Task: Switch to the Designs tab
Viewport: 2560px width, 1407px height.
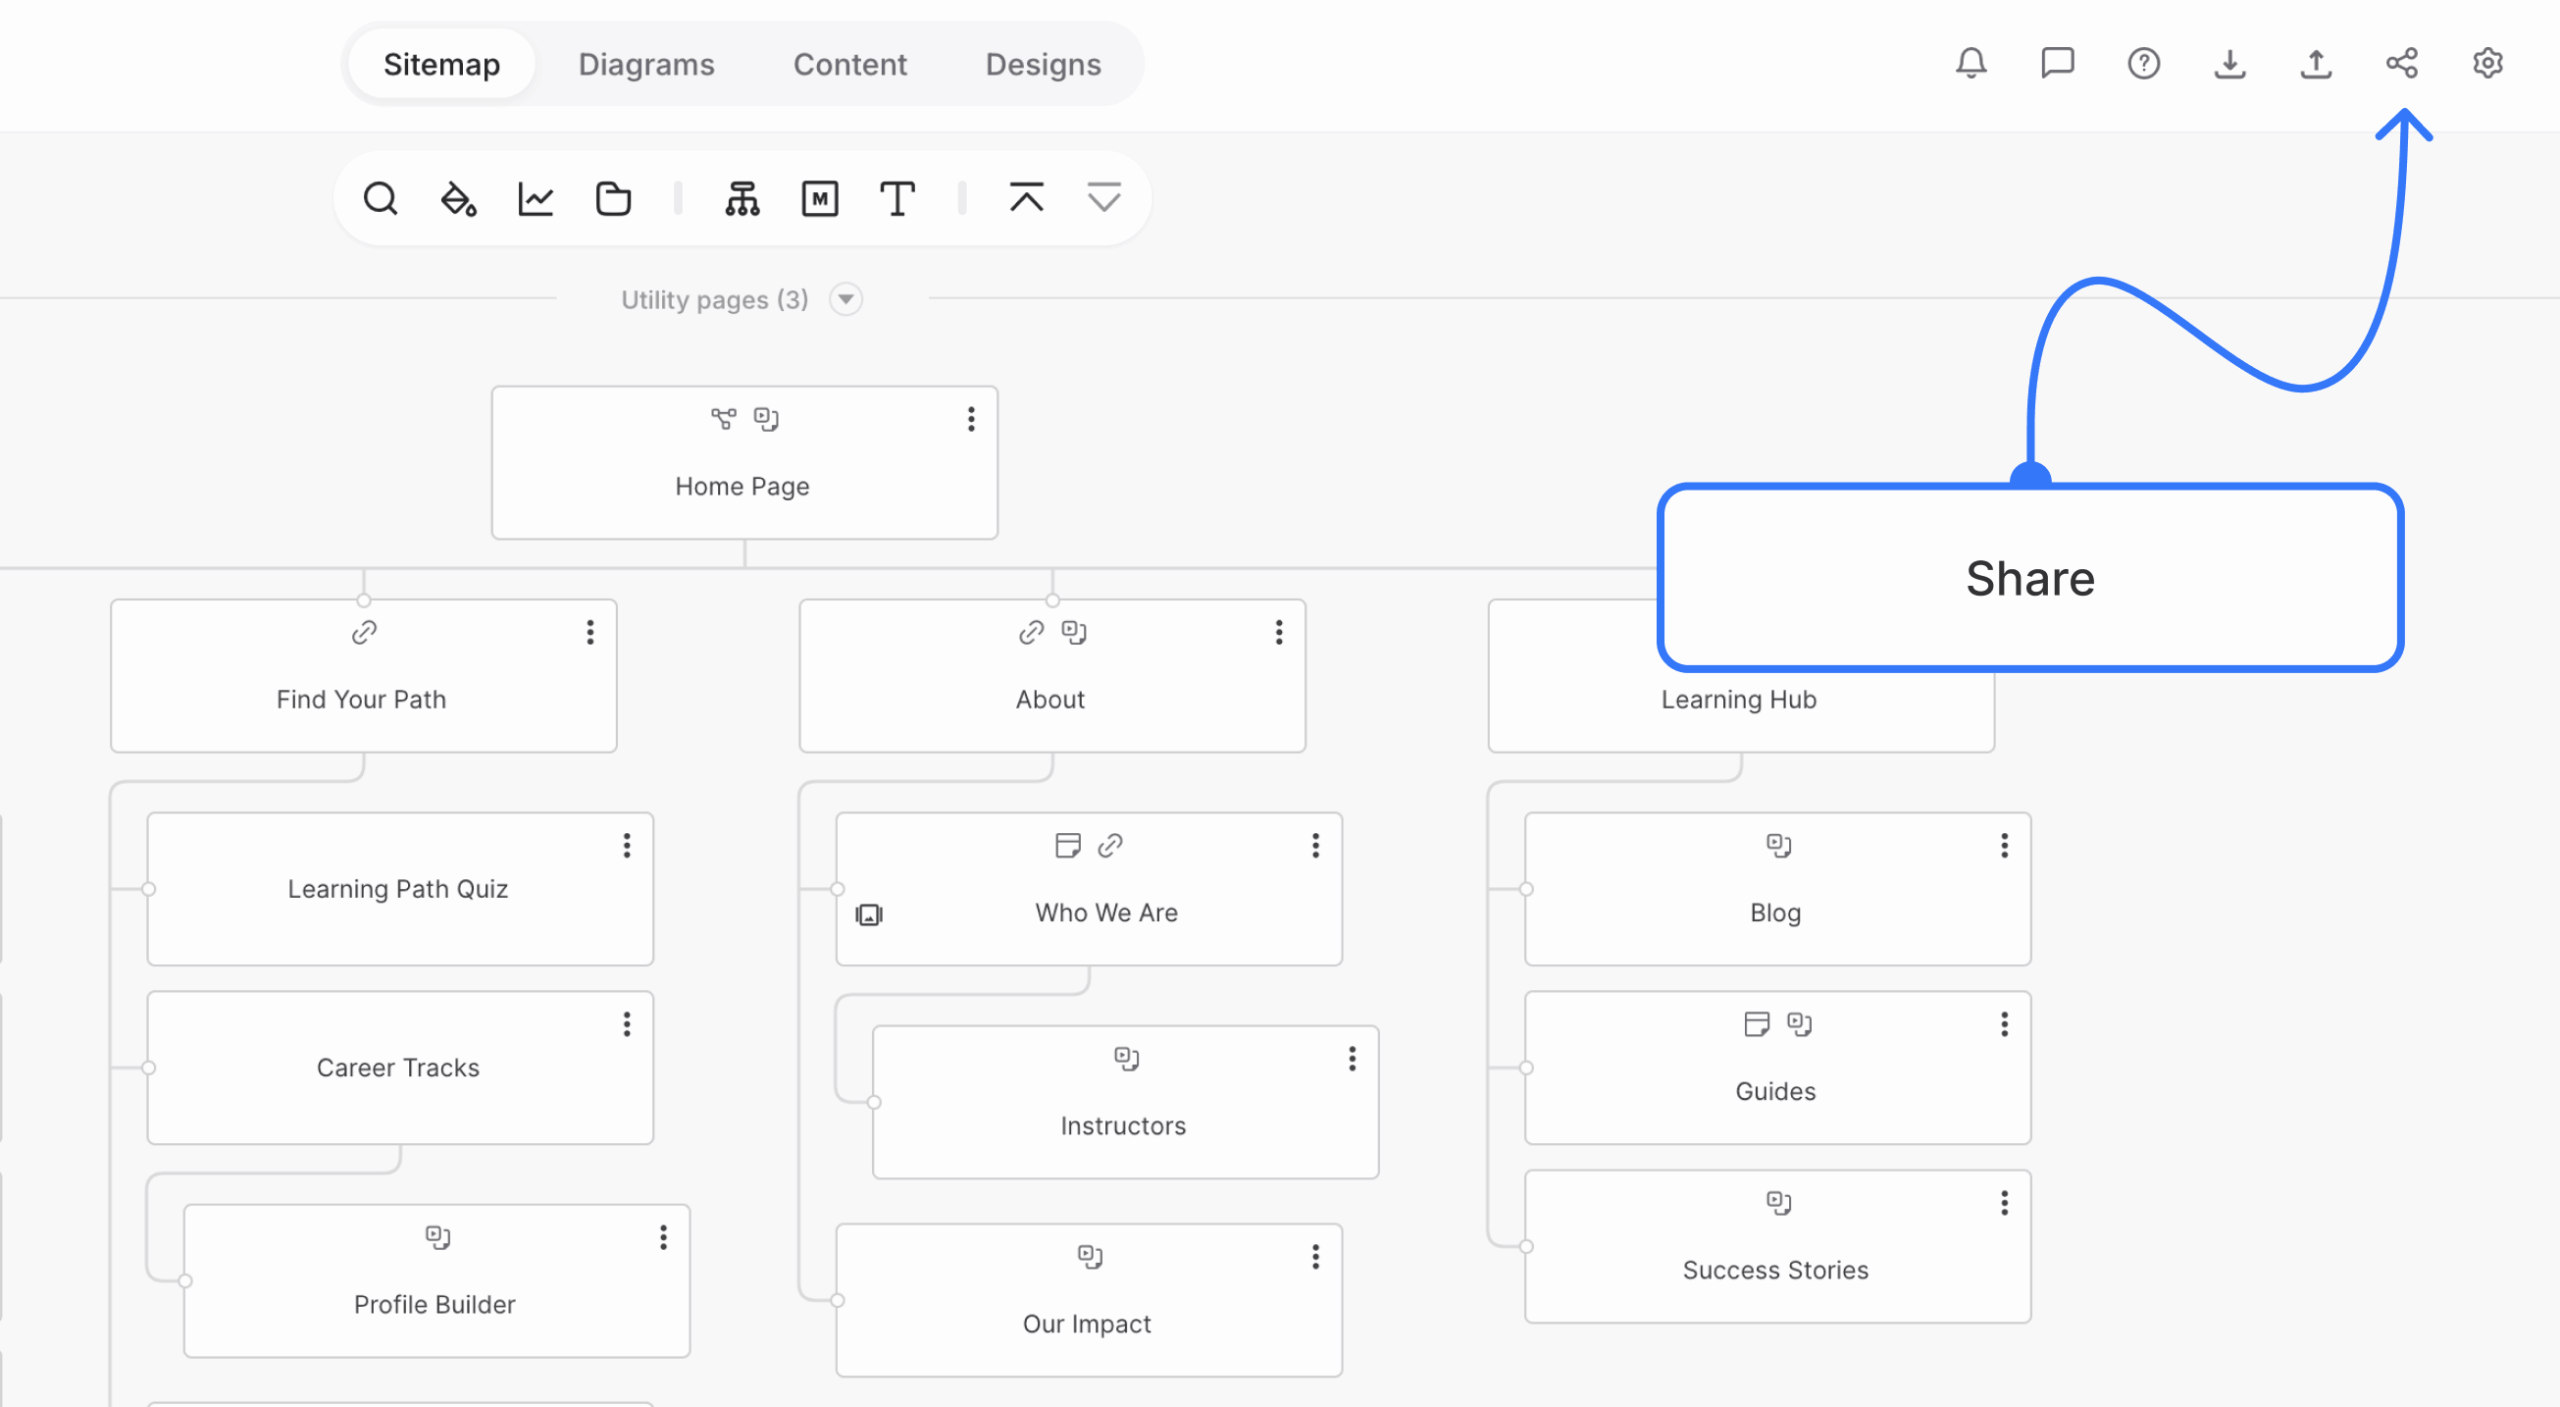Action: pyautogui.click(x=1043, y=64)
